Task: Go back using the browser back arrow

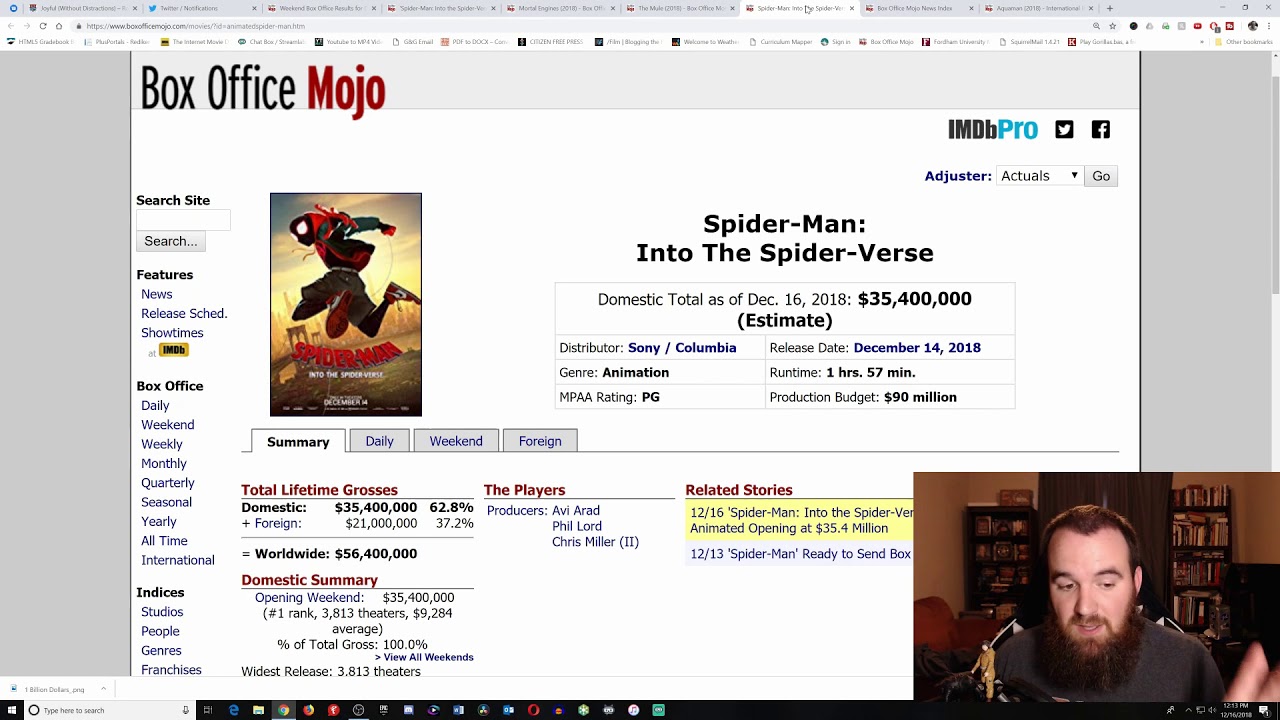Action: pos(12,26)
